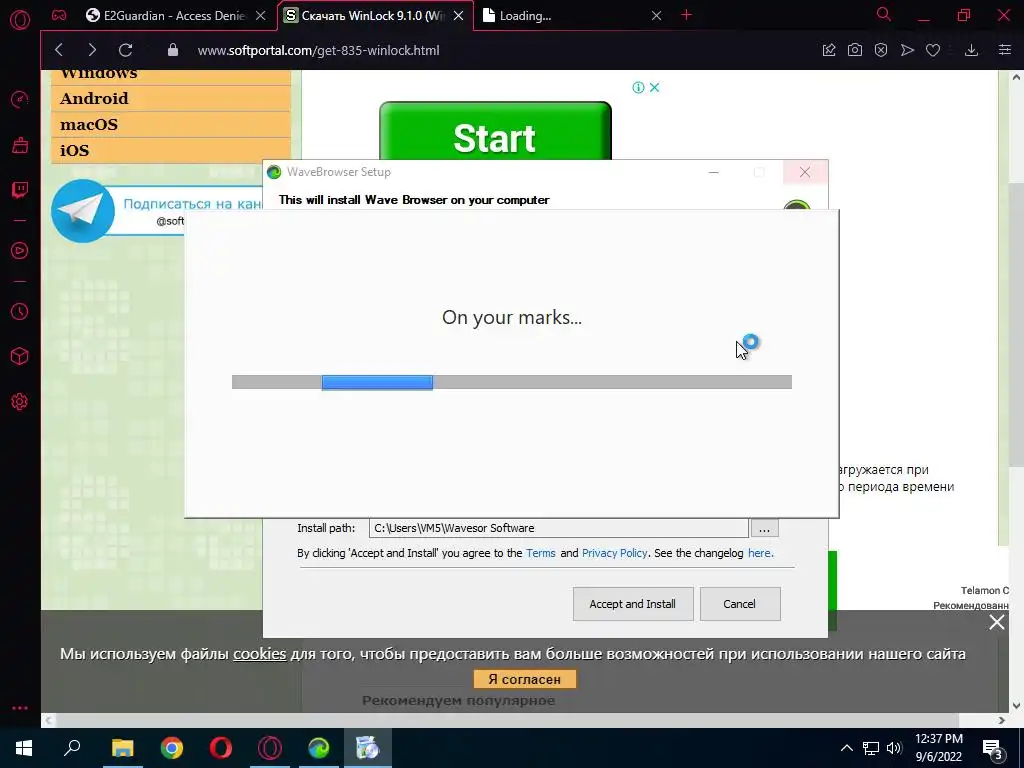Viewport: 1024px width, 768px height.
Task: Dismiss cookie banner with X
Action: coord(997,622)
